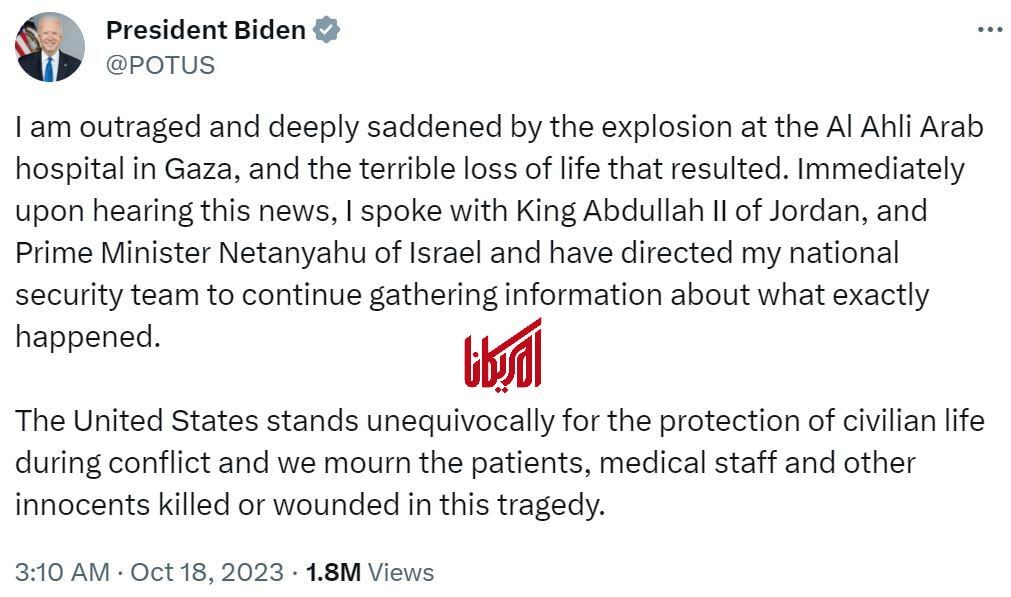Image resolution: width=1011 pixels, height=597 pixels.
Task: Open the 1.8M view count
Action: 333,572
